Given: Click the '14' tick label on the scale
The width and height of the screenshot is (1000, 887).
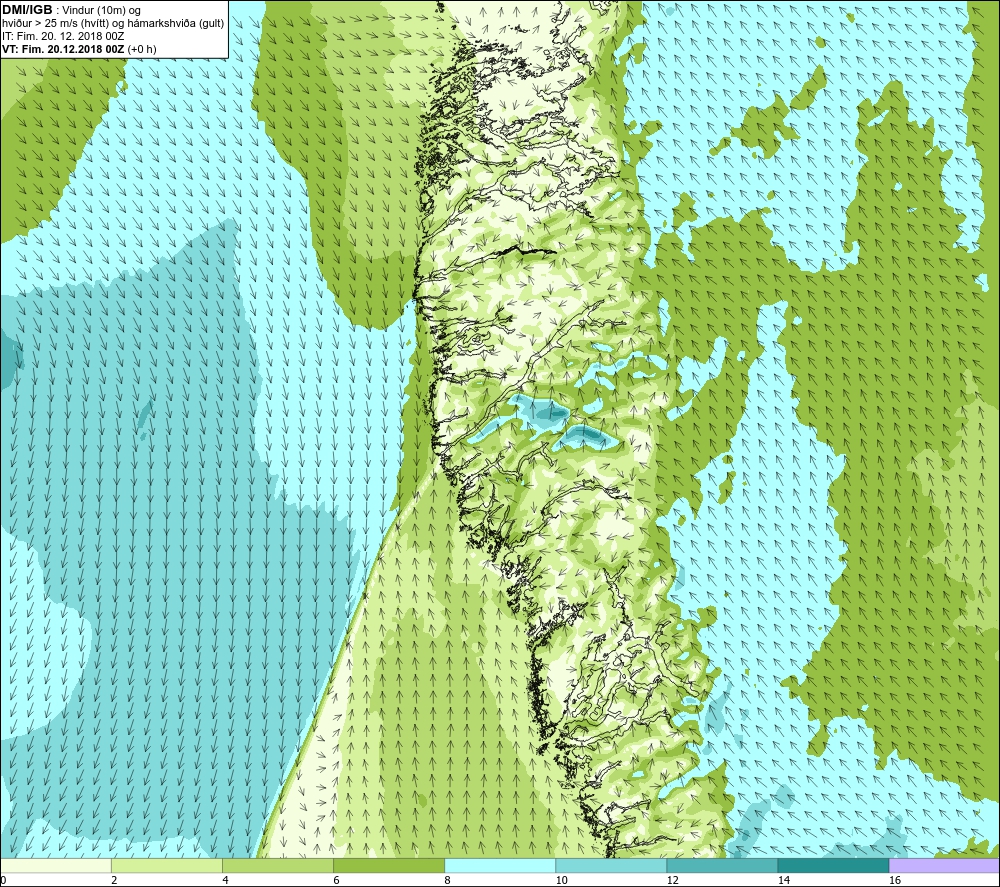Looking at the screenshot, I should click(783, 881).
